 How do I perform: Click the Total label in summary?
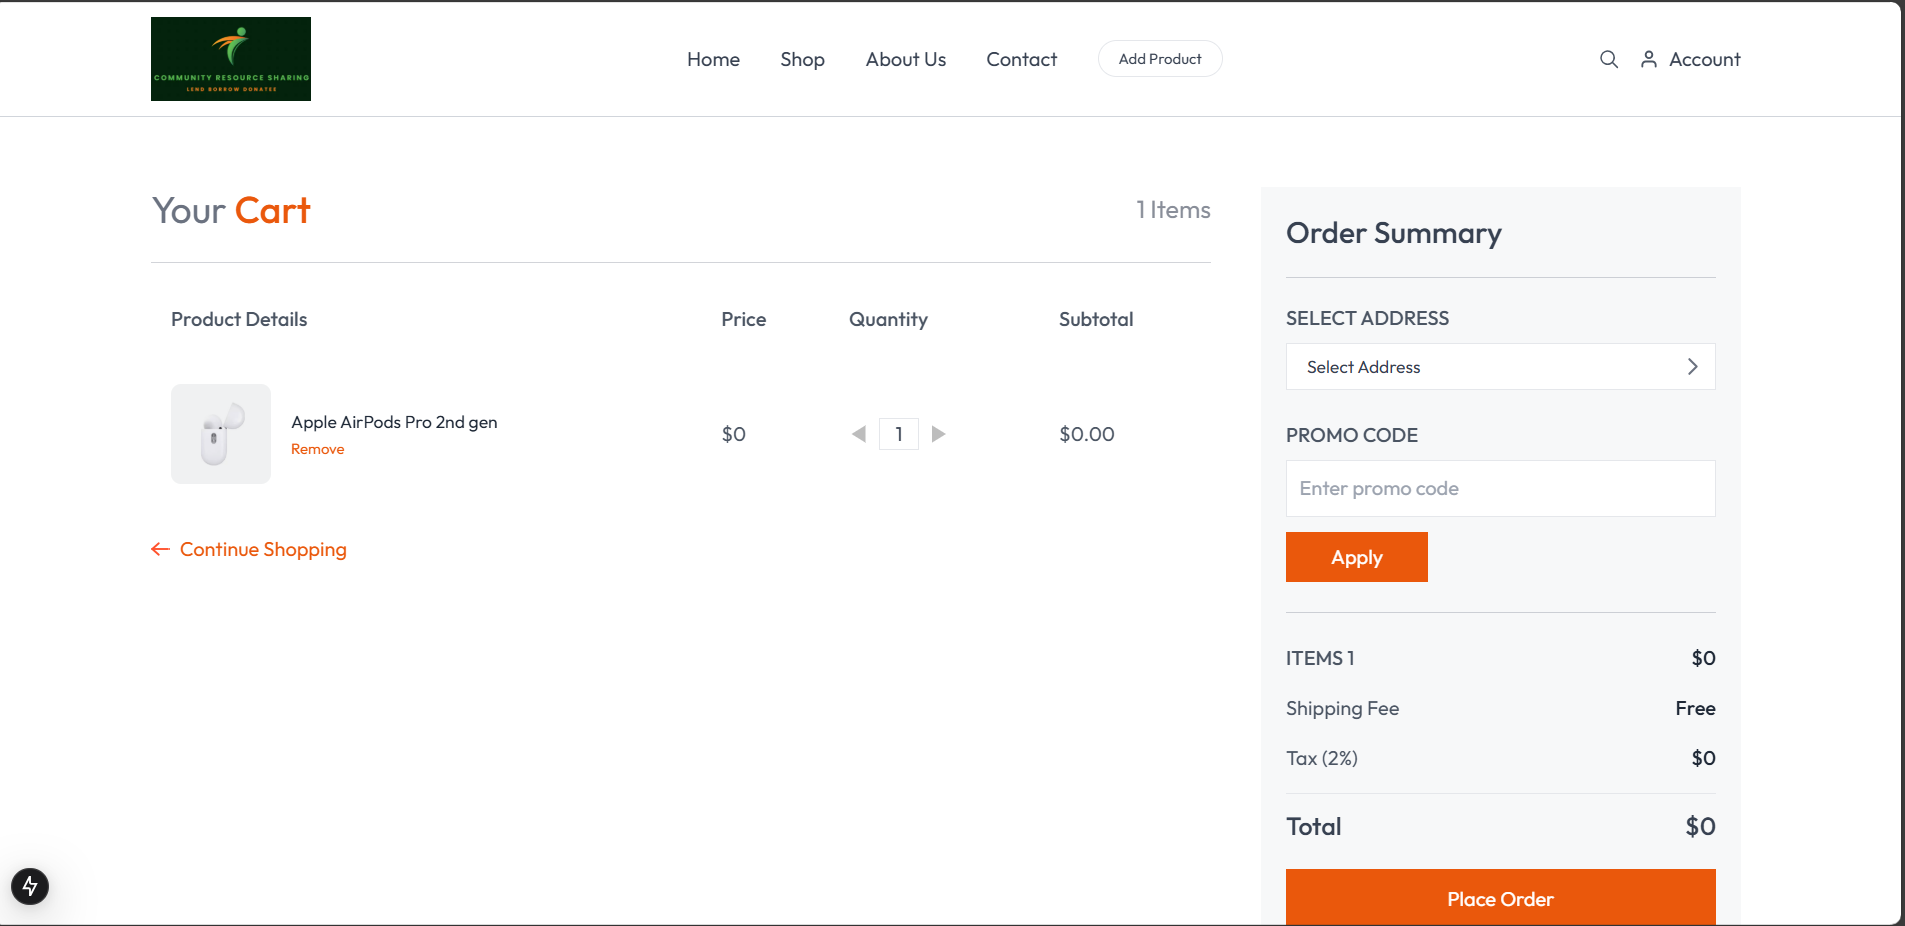pos(1314,826)
